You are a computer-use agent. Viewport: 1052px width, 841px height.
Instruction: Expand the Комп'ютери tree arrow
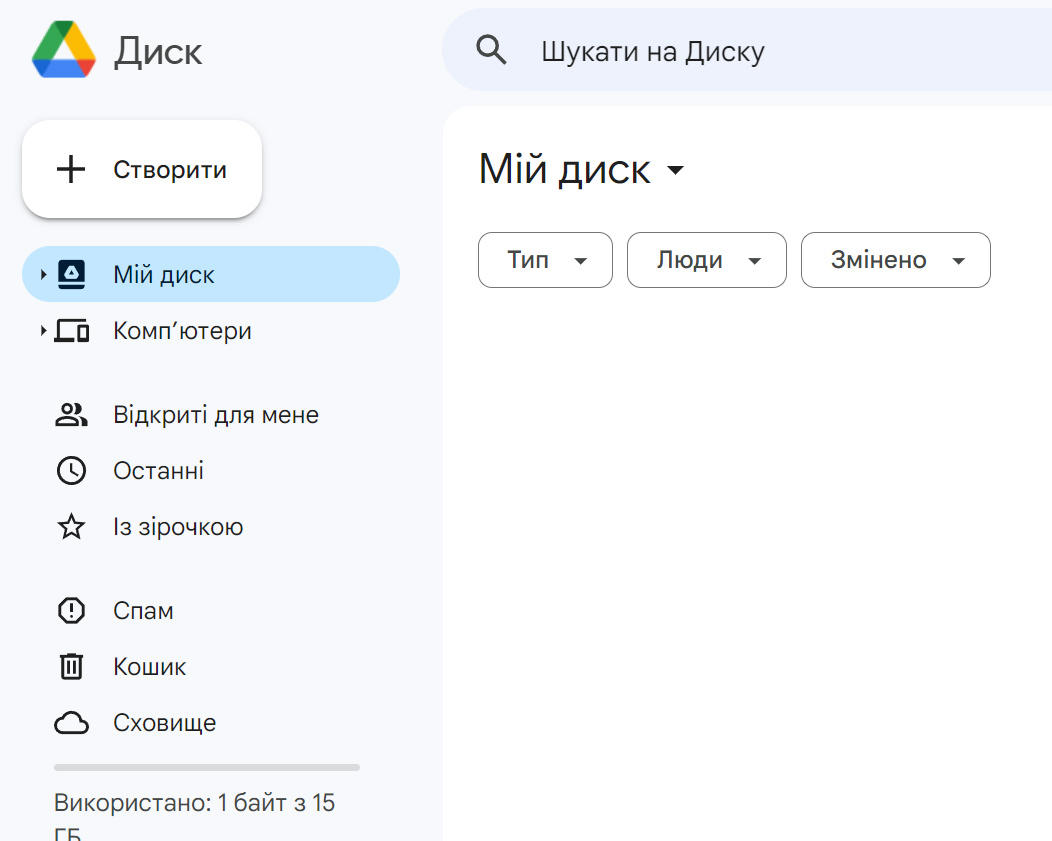tap(43, 331)
